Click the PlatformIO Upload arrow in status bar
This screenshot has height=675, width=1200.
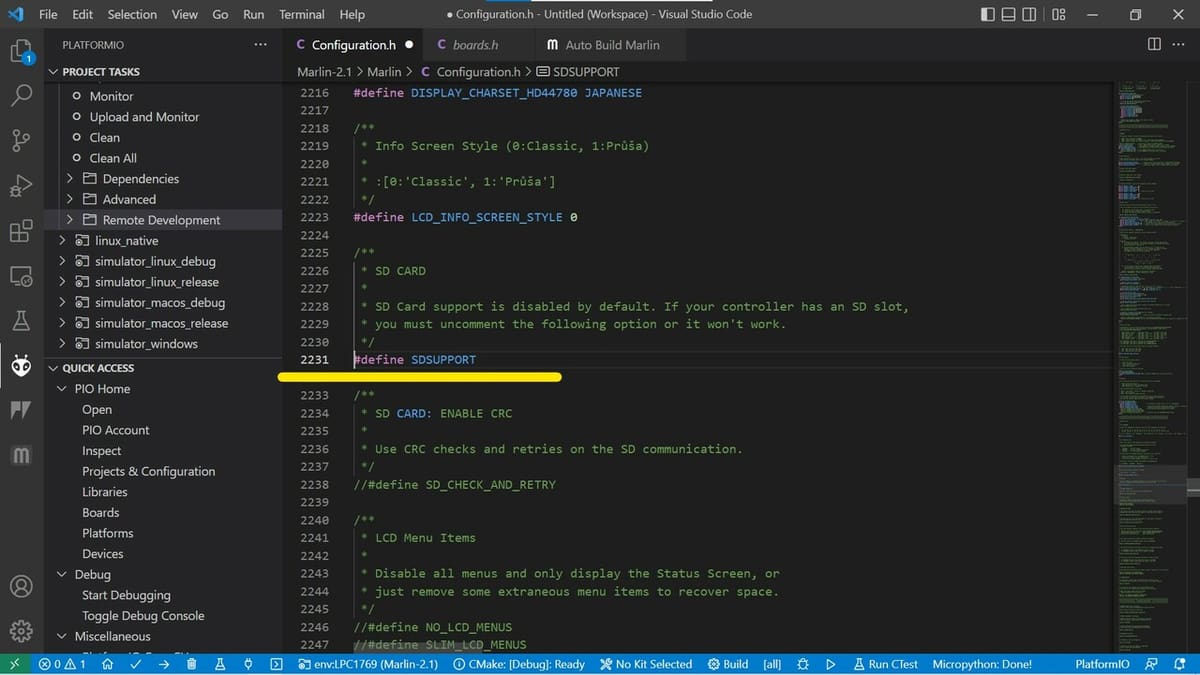pos(163,664)
